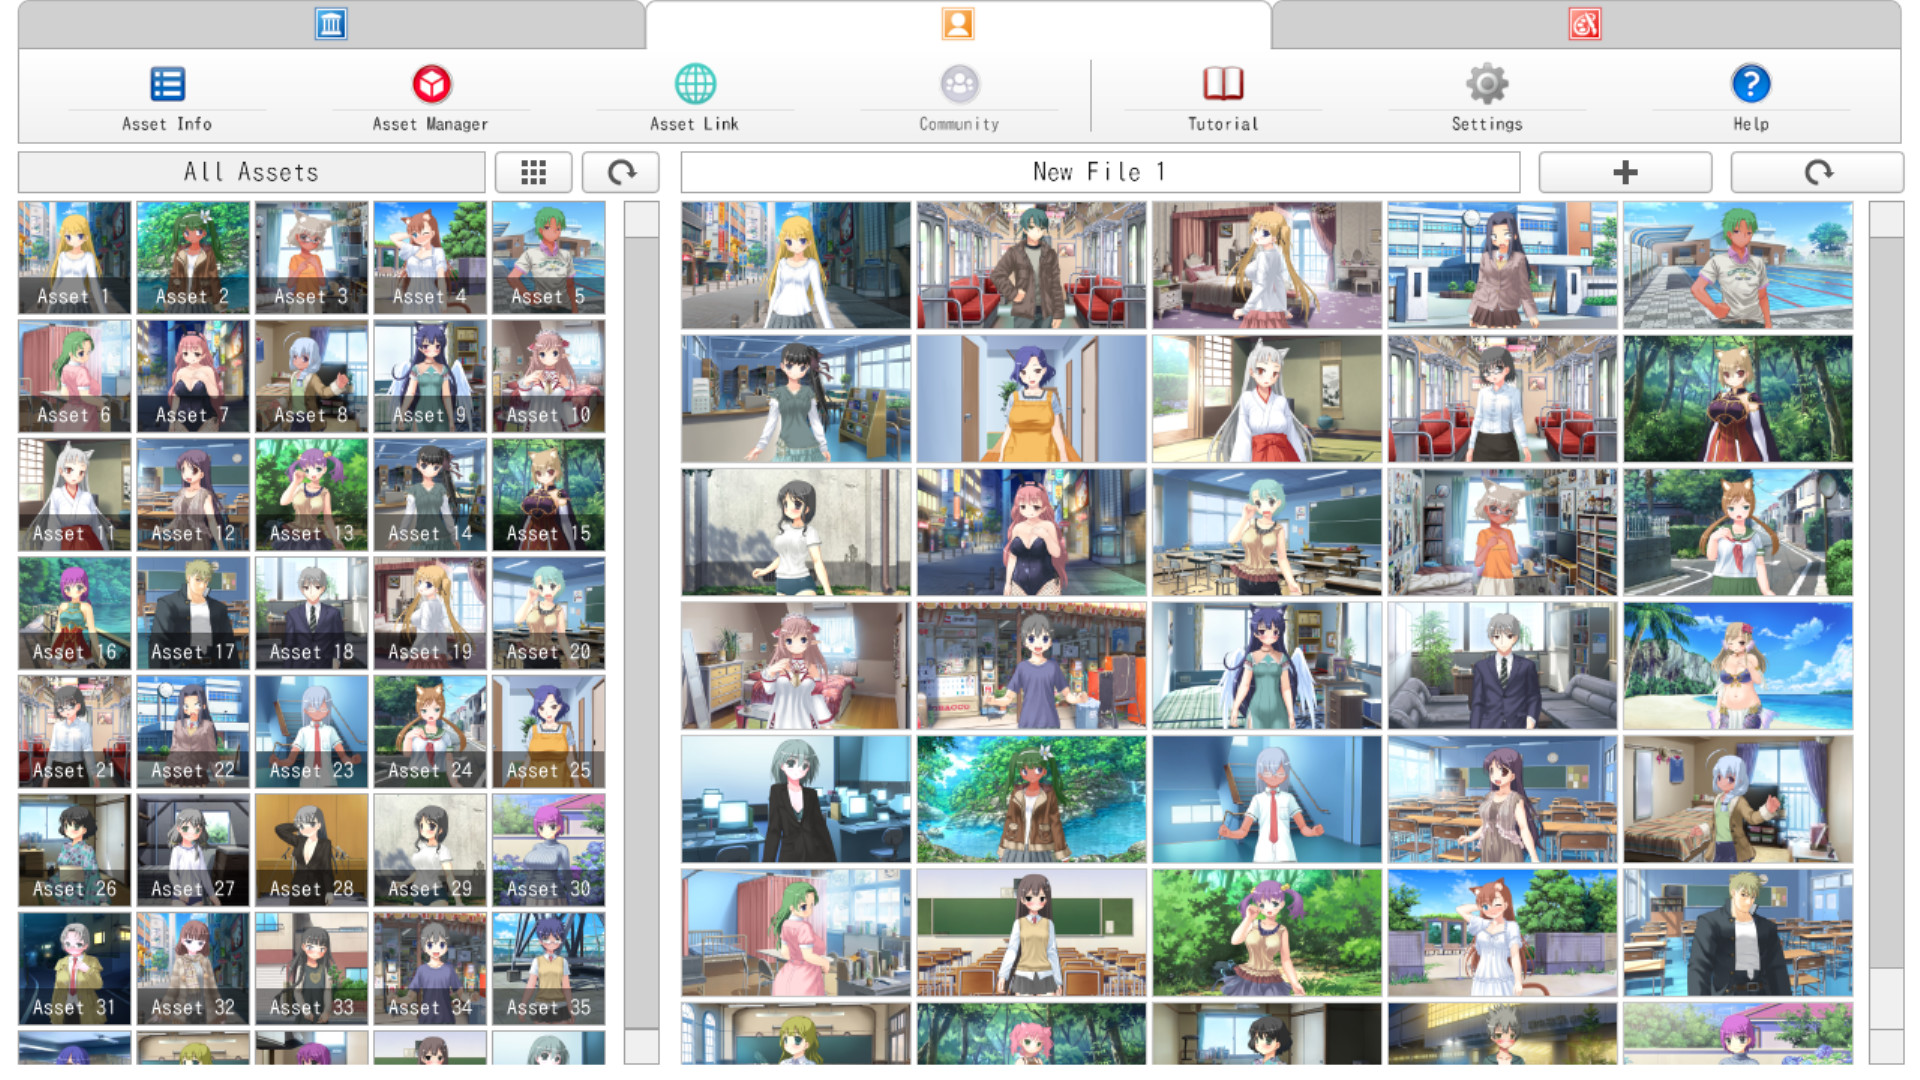This screenshot has height=1080, width=1920.
Task: Switch to the museum icon tab
Action: point(330,23)
